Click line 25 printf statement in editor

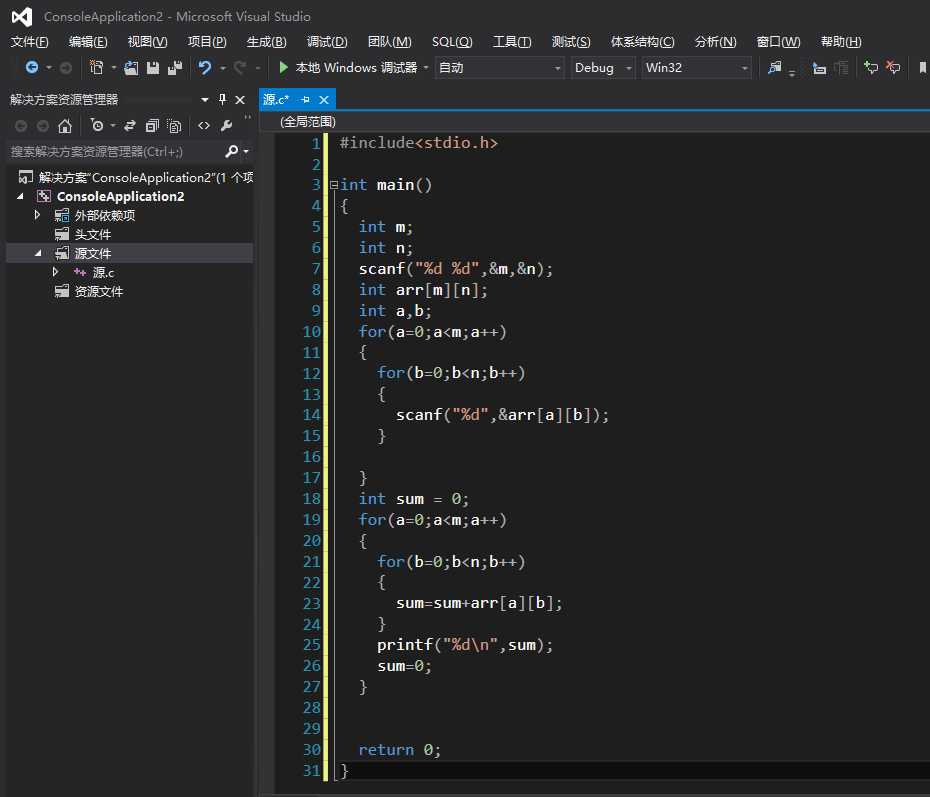[x=464, y=645]
